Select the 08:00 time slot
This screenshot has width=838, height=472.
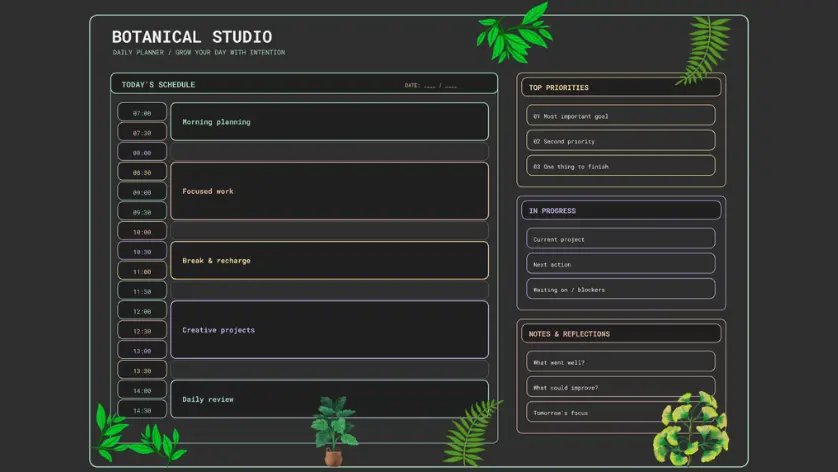[142, 152]
